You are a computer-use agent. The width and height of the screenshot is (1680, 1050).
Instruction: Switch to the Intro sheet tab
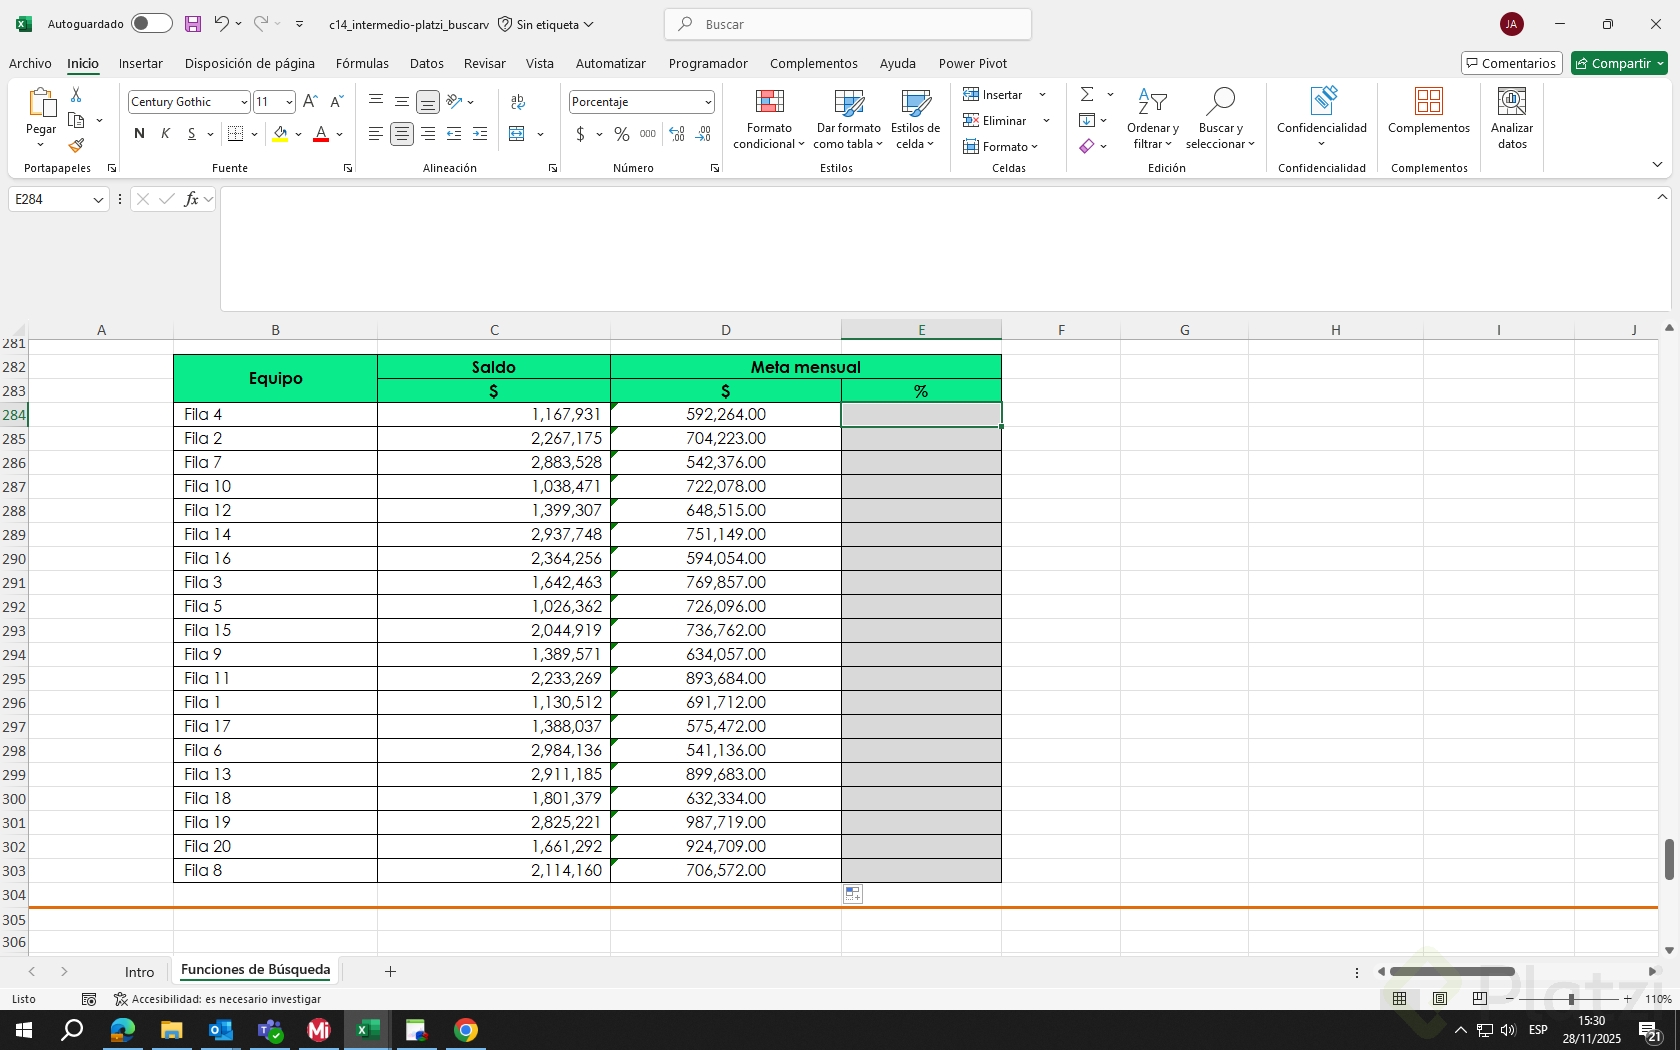click(x=140, y=972)
